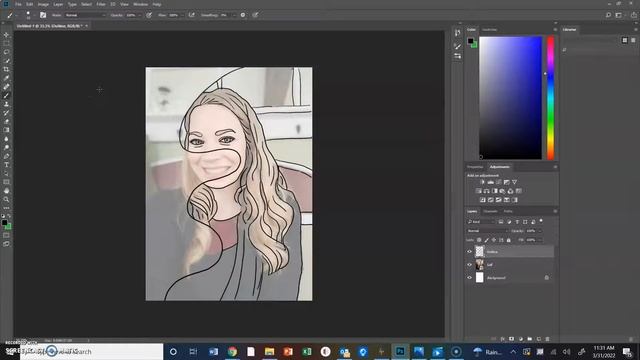Add a Levels adjustment
The width and height of the screenshot is (640, 360).
491,182
